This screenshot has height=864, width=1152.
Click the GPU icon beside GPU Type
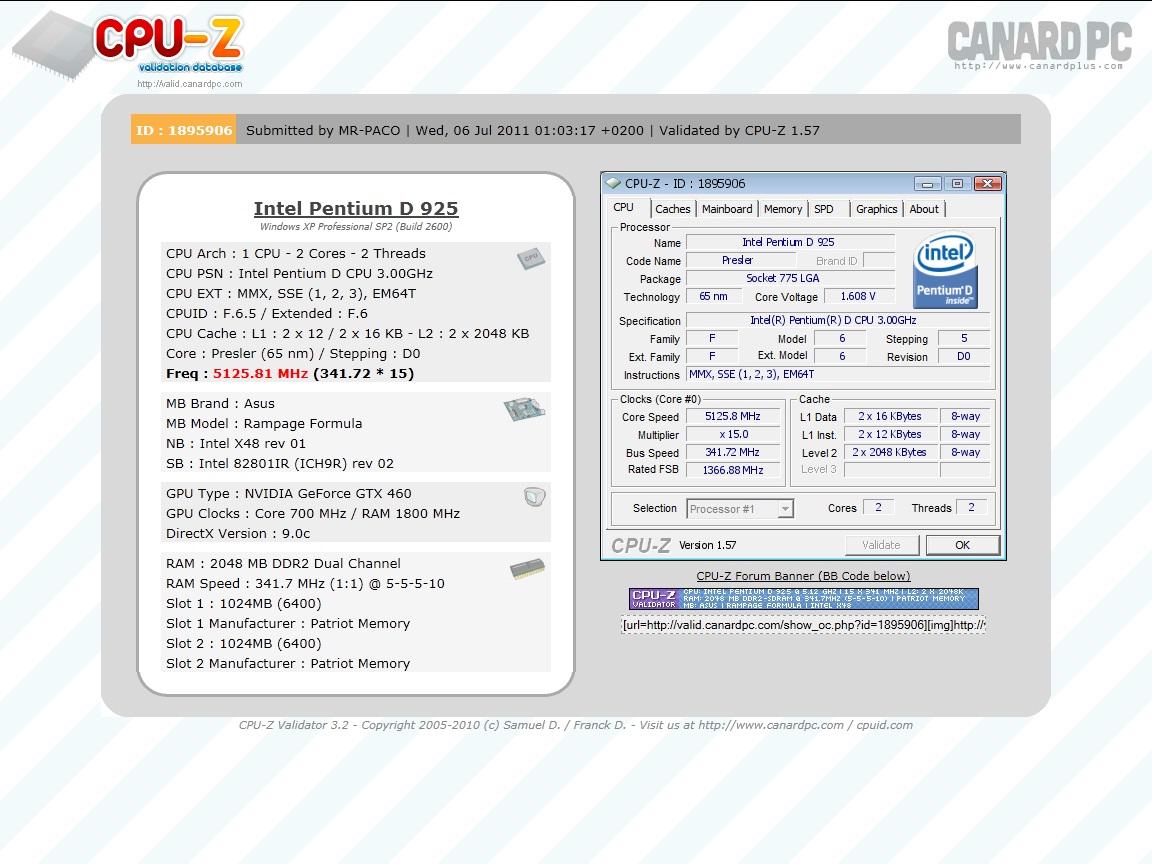coord(534,497)
